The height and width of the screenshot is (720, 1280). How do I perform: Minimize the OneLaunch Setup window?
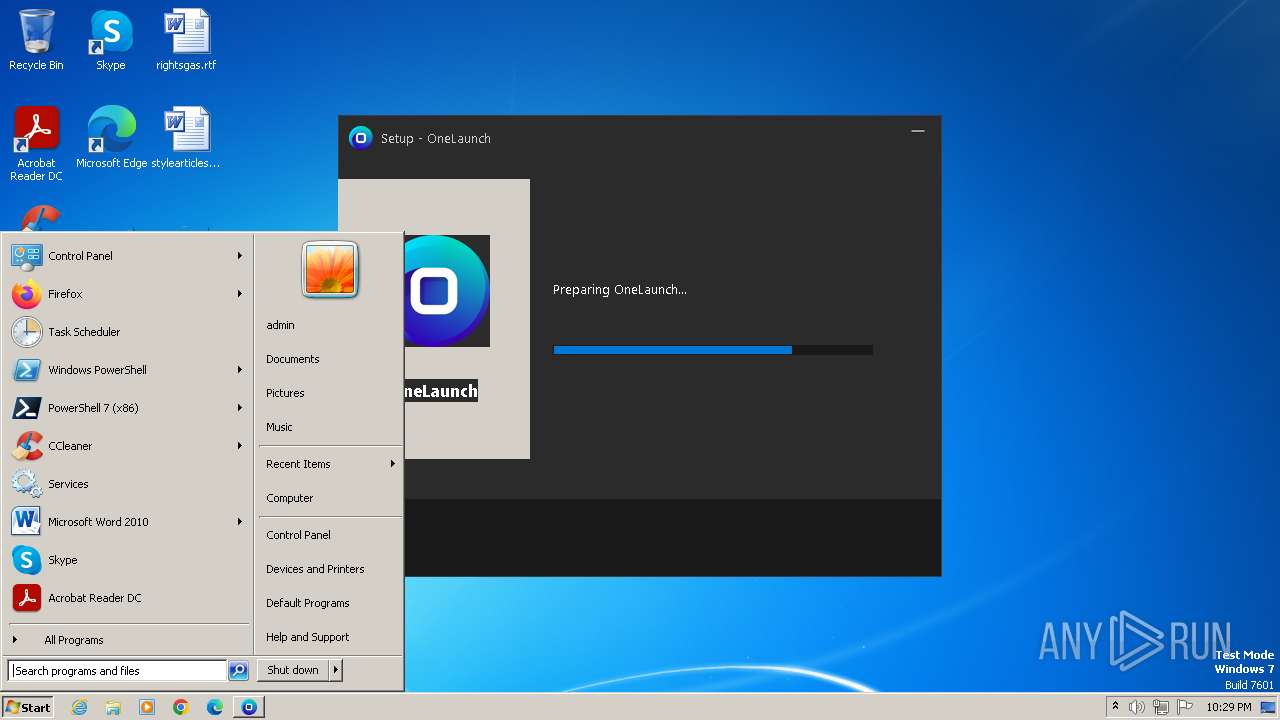(918, 131)
